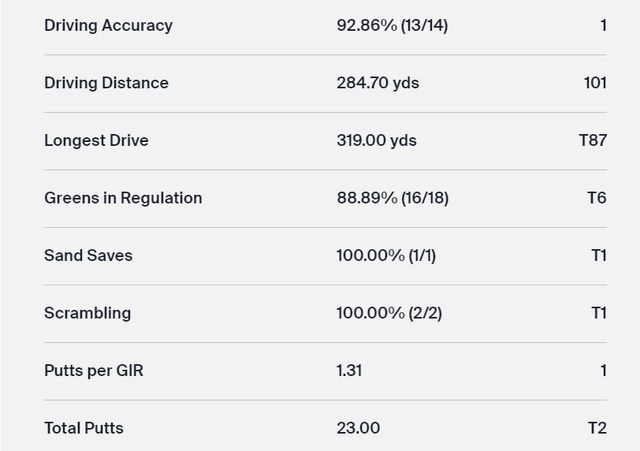Screen dimensions: 640x451
Task: Click the Longest Drive stat label
Action: tap(96, 140)
